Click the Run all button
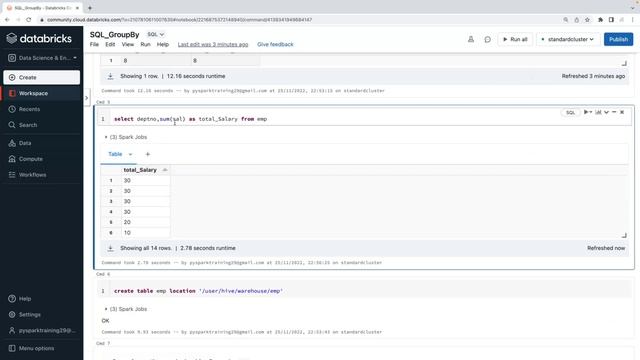Viewport: 640px width, 360px height. [x=515, y=39]
